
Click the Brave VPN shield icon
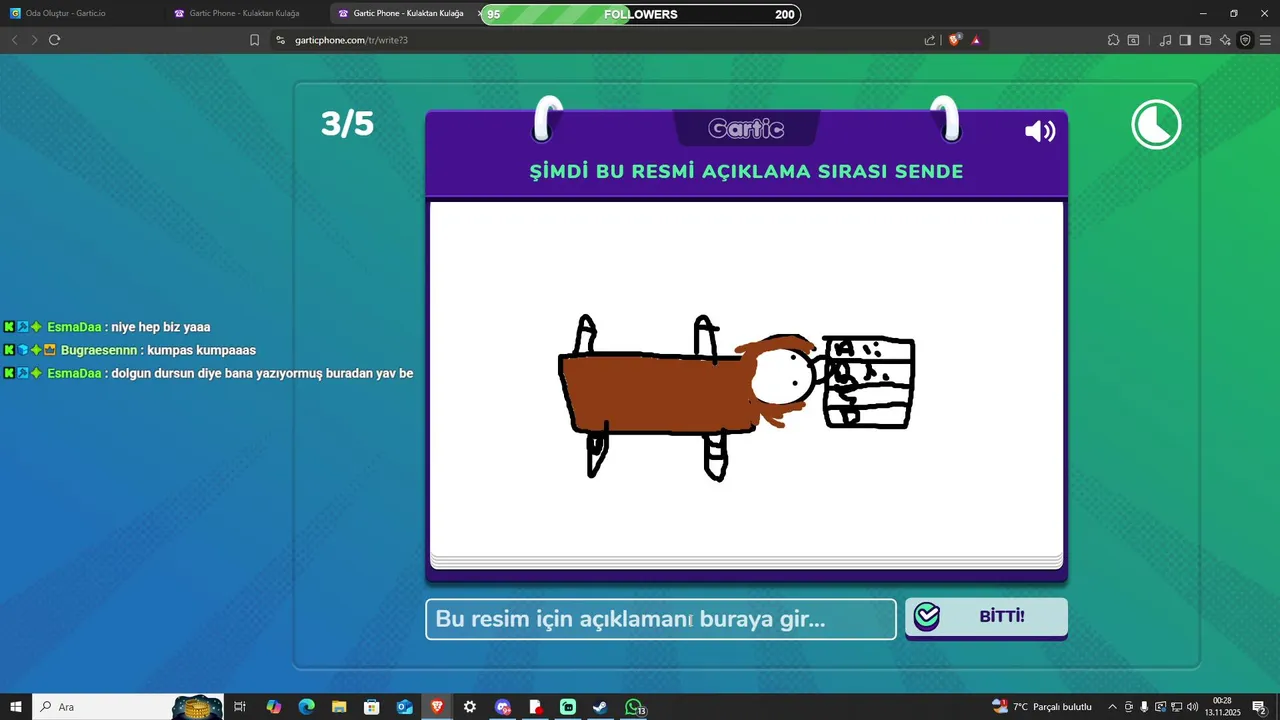click(x=1245, y=40)
